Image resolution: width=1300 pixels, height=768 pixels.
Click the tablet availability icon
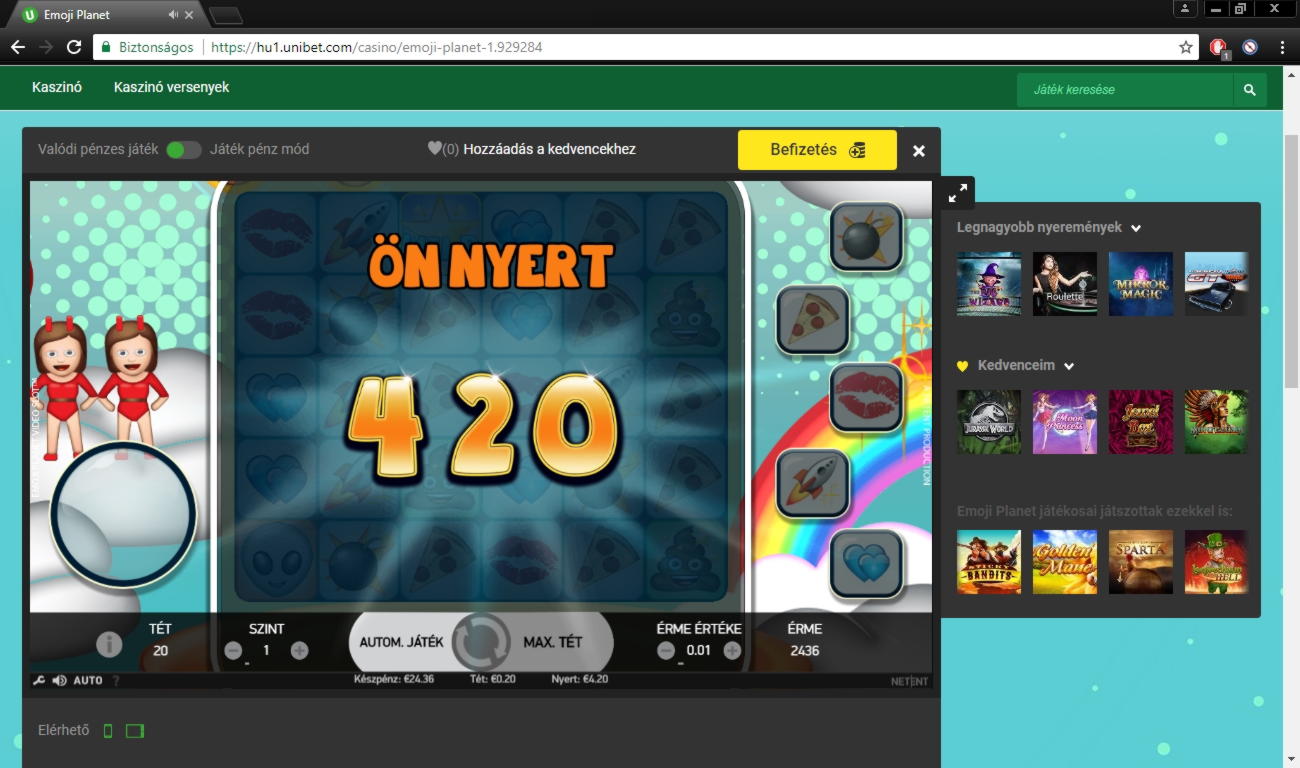[x=135, y=731]
